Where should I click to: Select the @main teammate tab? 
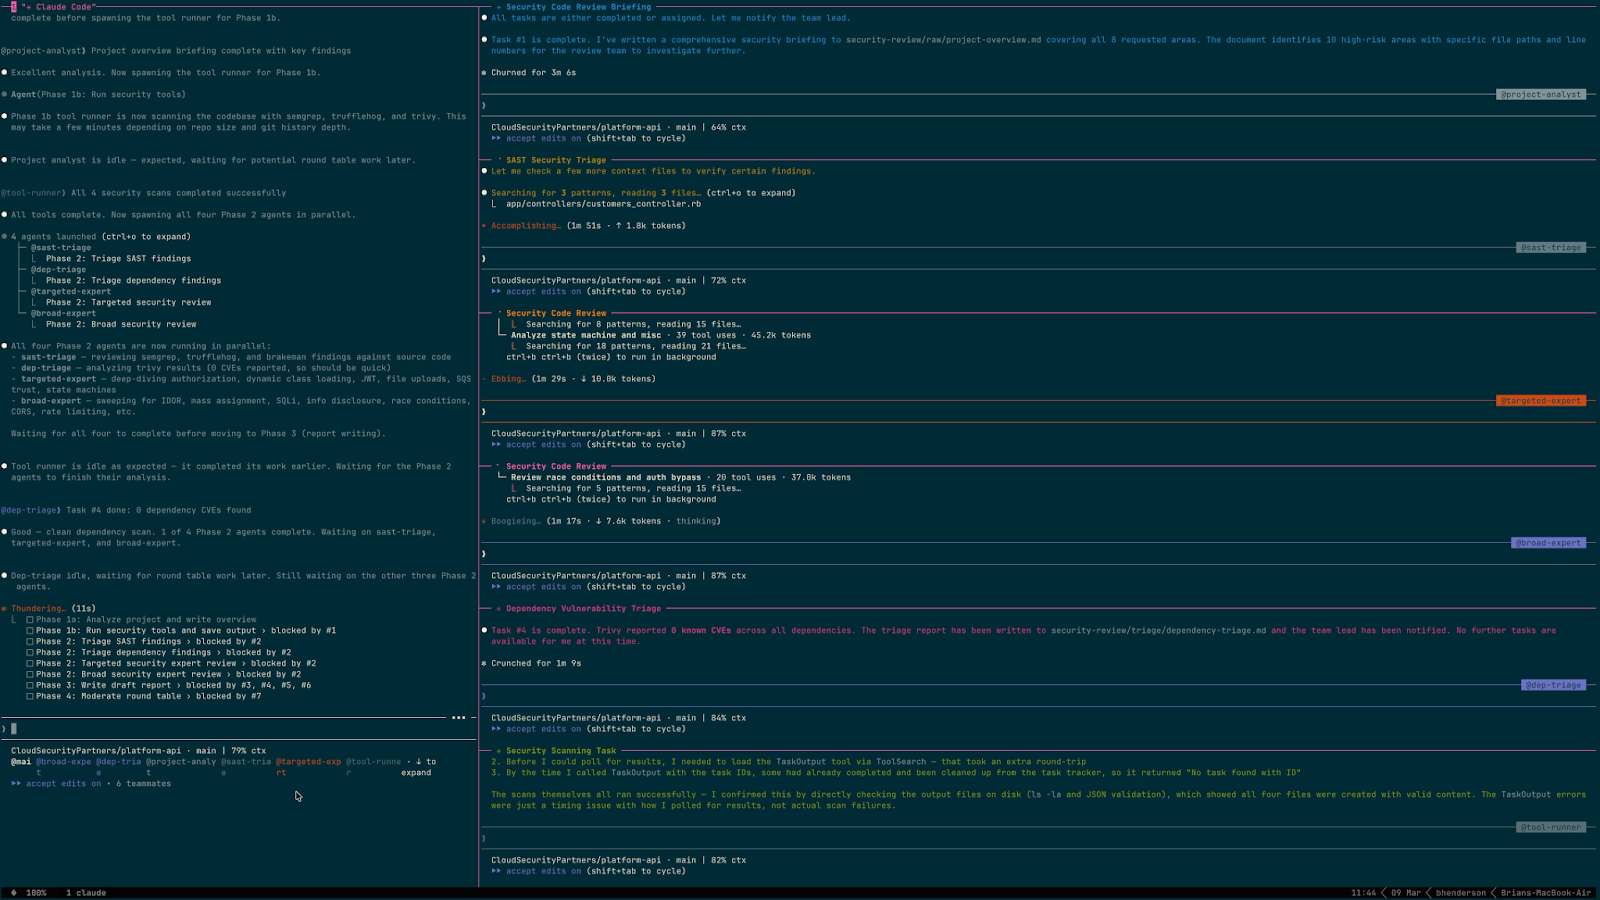coord(21,762)
